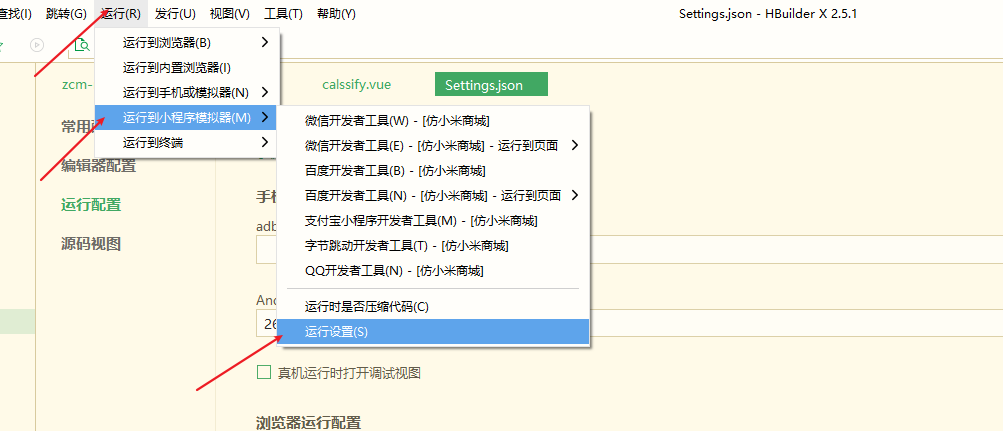The image size is (1003, 431).
Task: Select 运行设置(S) menu entry
Action: tap(433, 332)
